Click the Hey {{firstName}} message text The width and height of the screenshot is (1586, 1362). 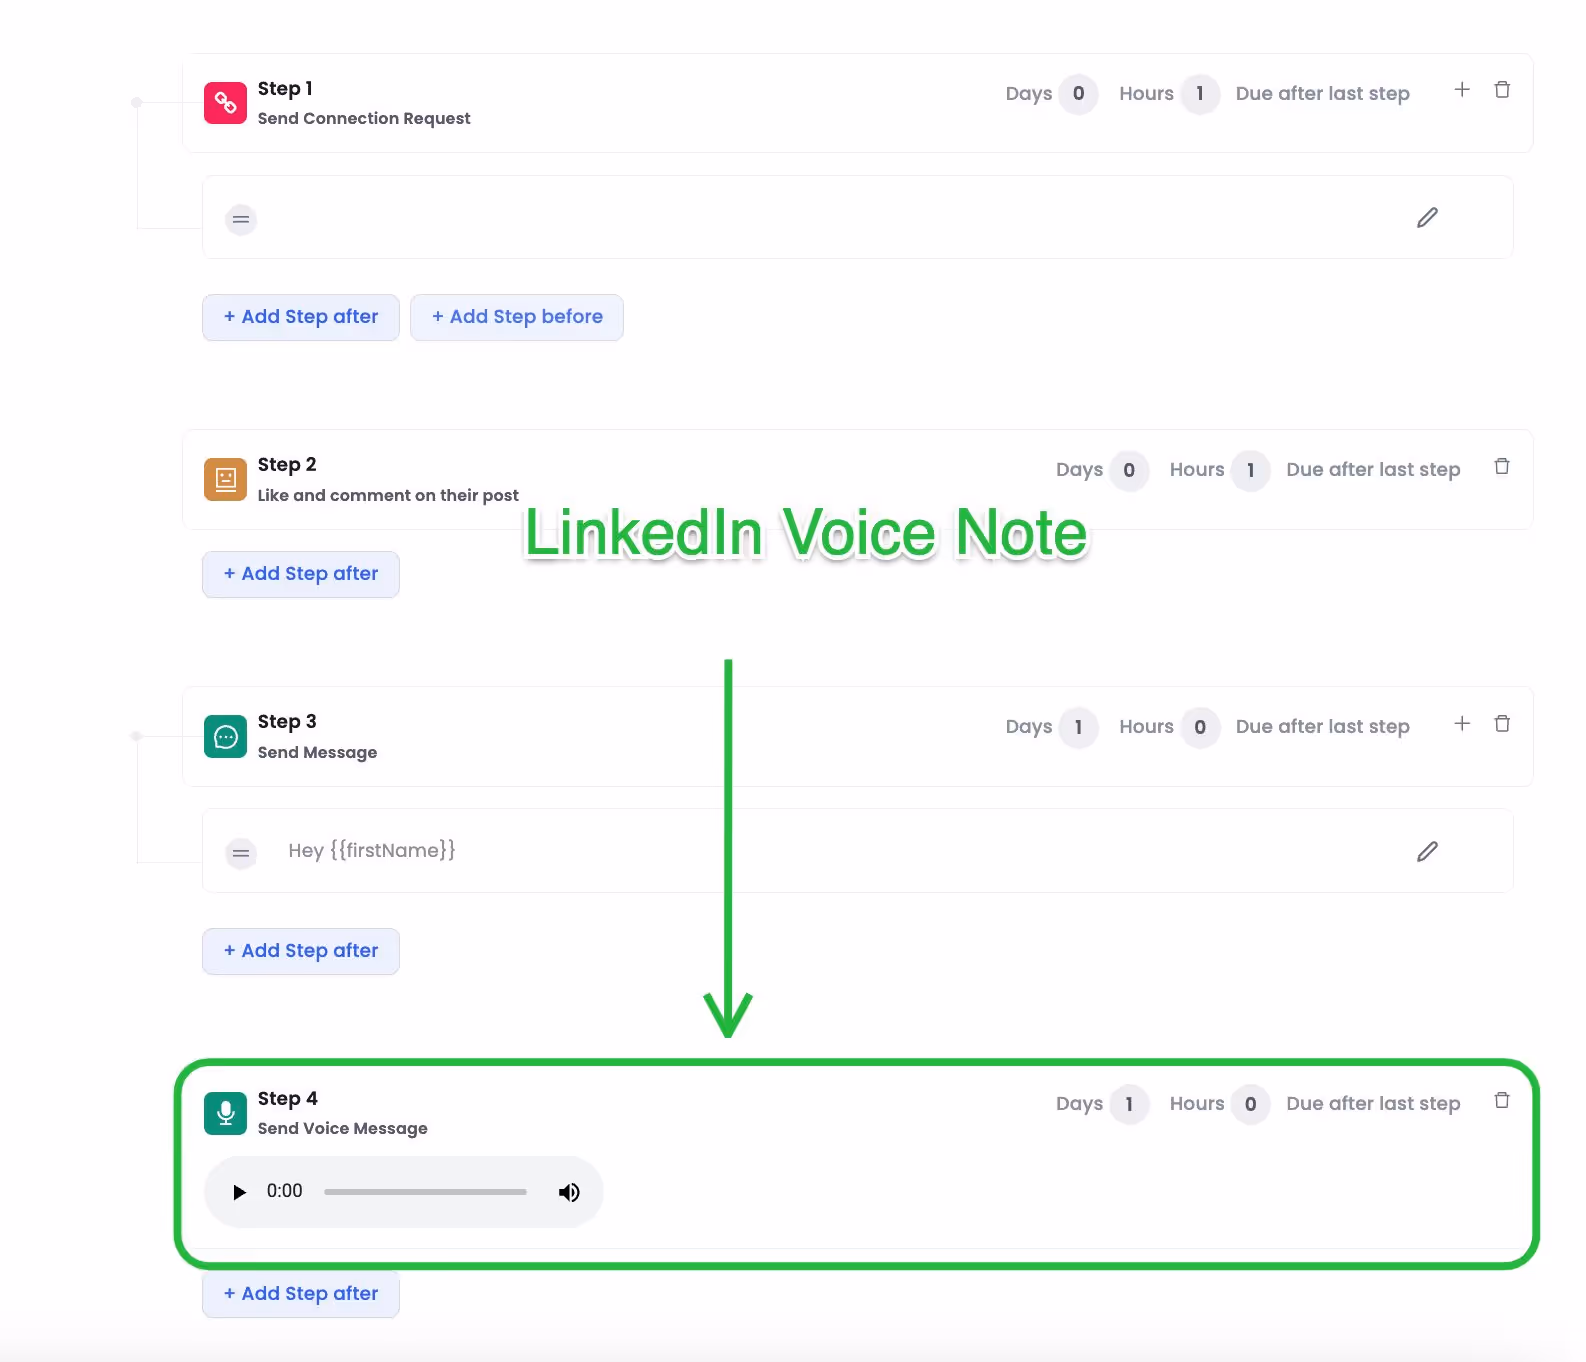click(x=372, y=851)
